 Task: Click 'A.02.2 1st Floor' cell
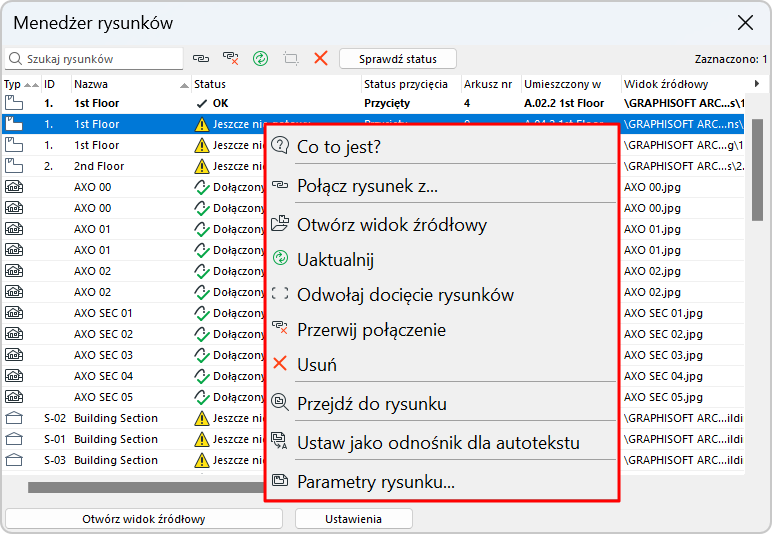pos(564,103)
